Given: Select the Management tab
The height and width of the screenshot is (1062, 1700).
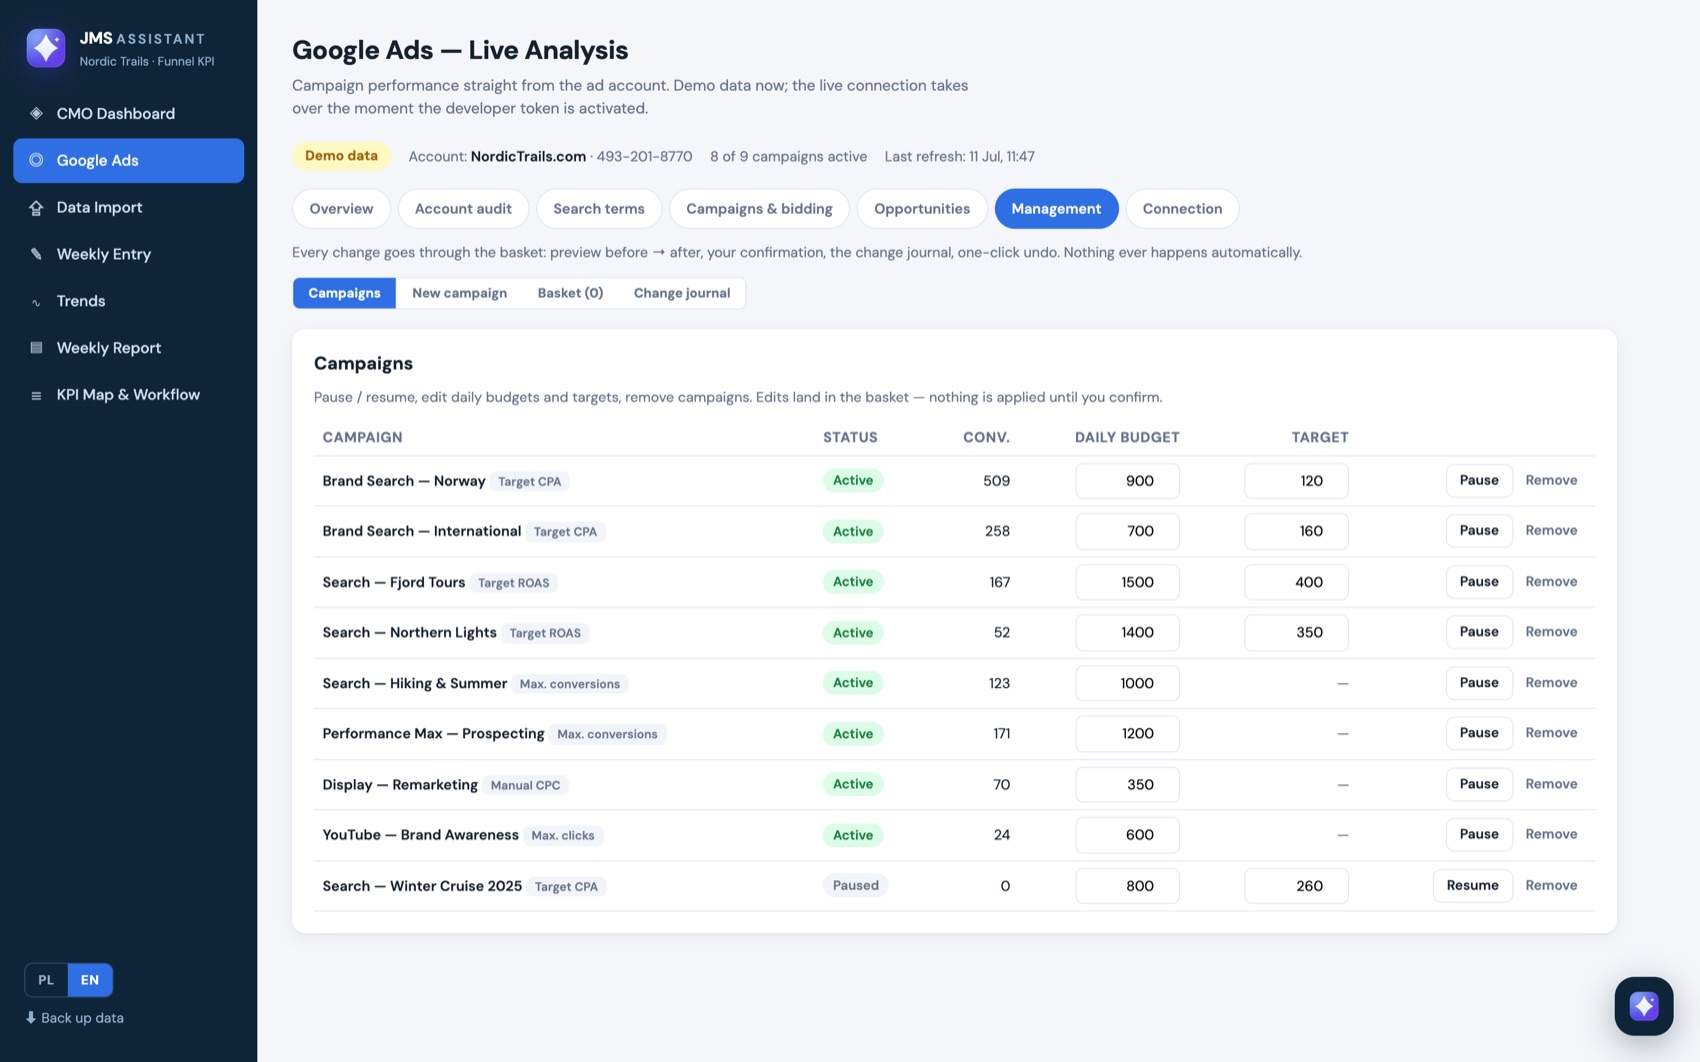Looking at the screenshot, I should [x=1056, y=209].
